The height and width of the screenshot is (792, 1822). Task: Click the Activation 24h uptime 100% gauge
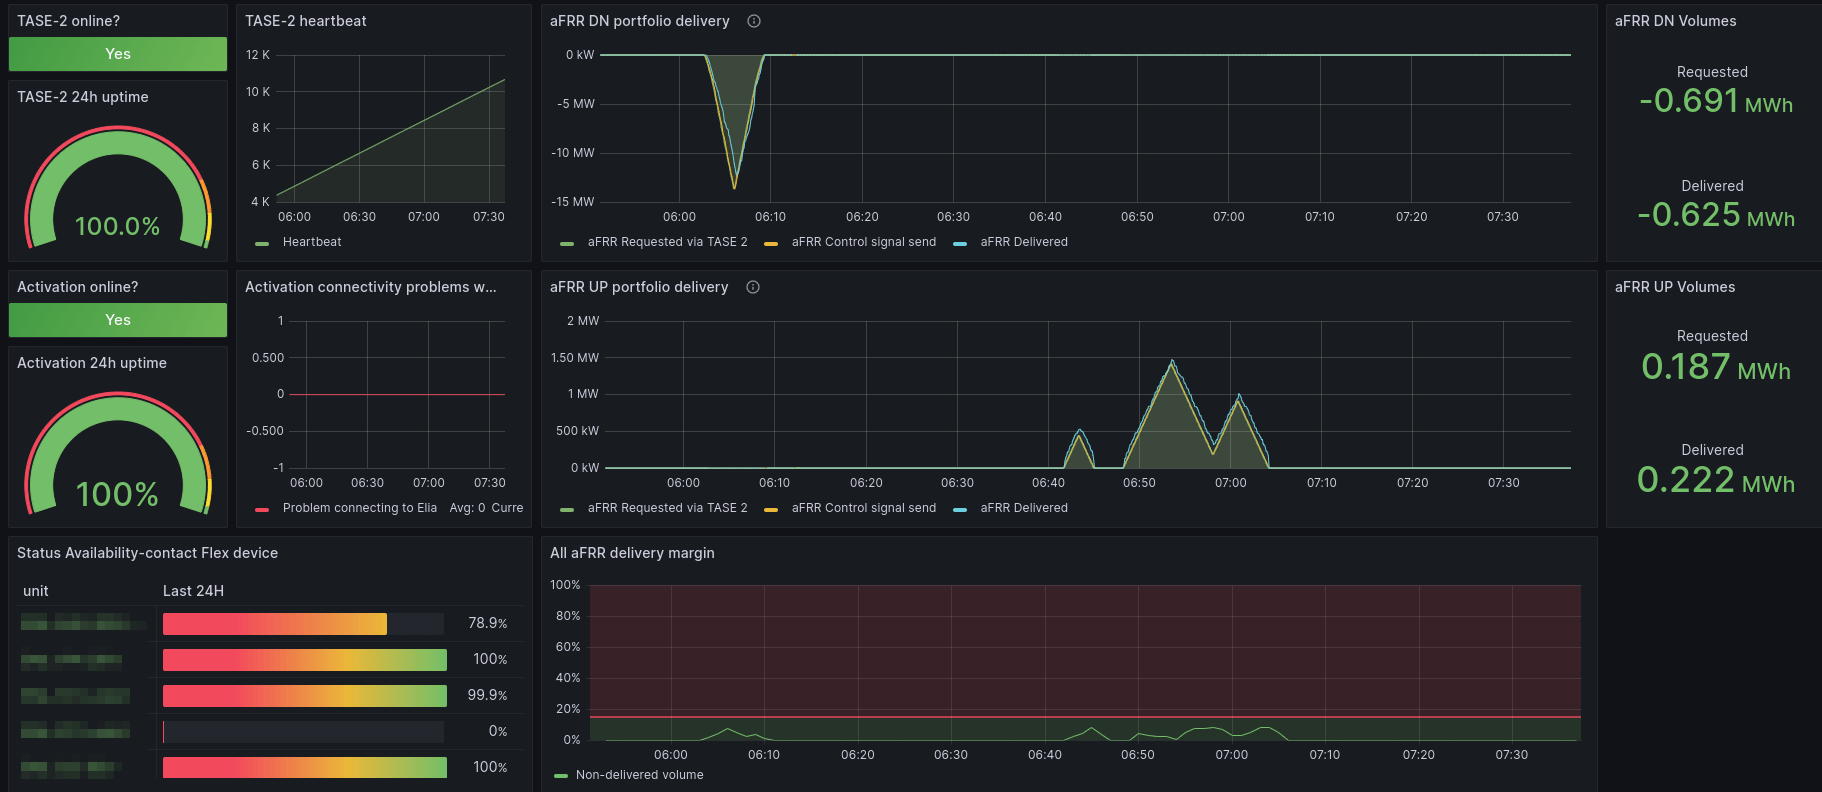click(118, 455)
